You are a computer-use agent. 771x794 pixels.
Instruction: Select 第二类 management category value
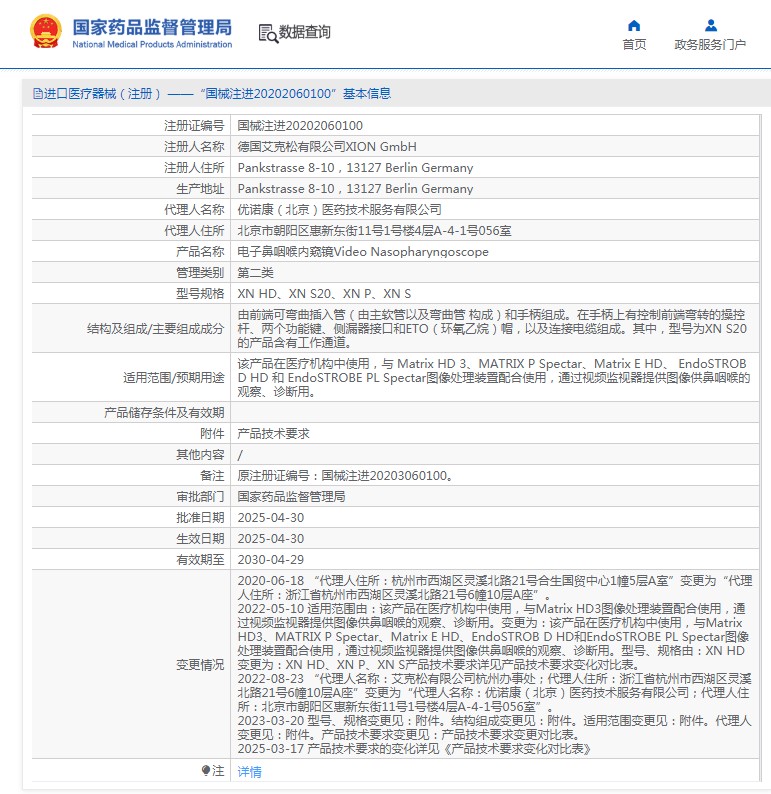tap(255, 273)
